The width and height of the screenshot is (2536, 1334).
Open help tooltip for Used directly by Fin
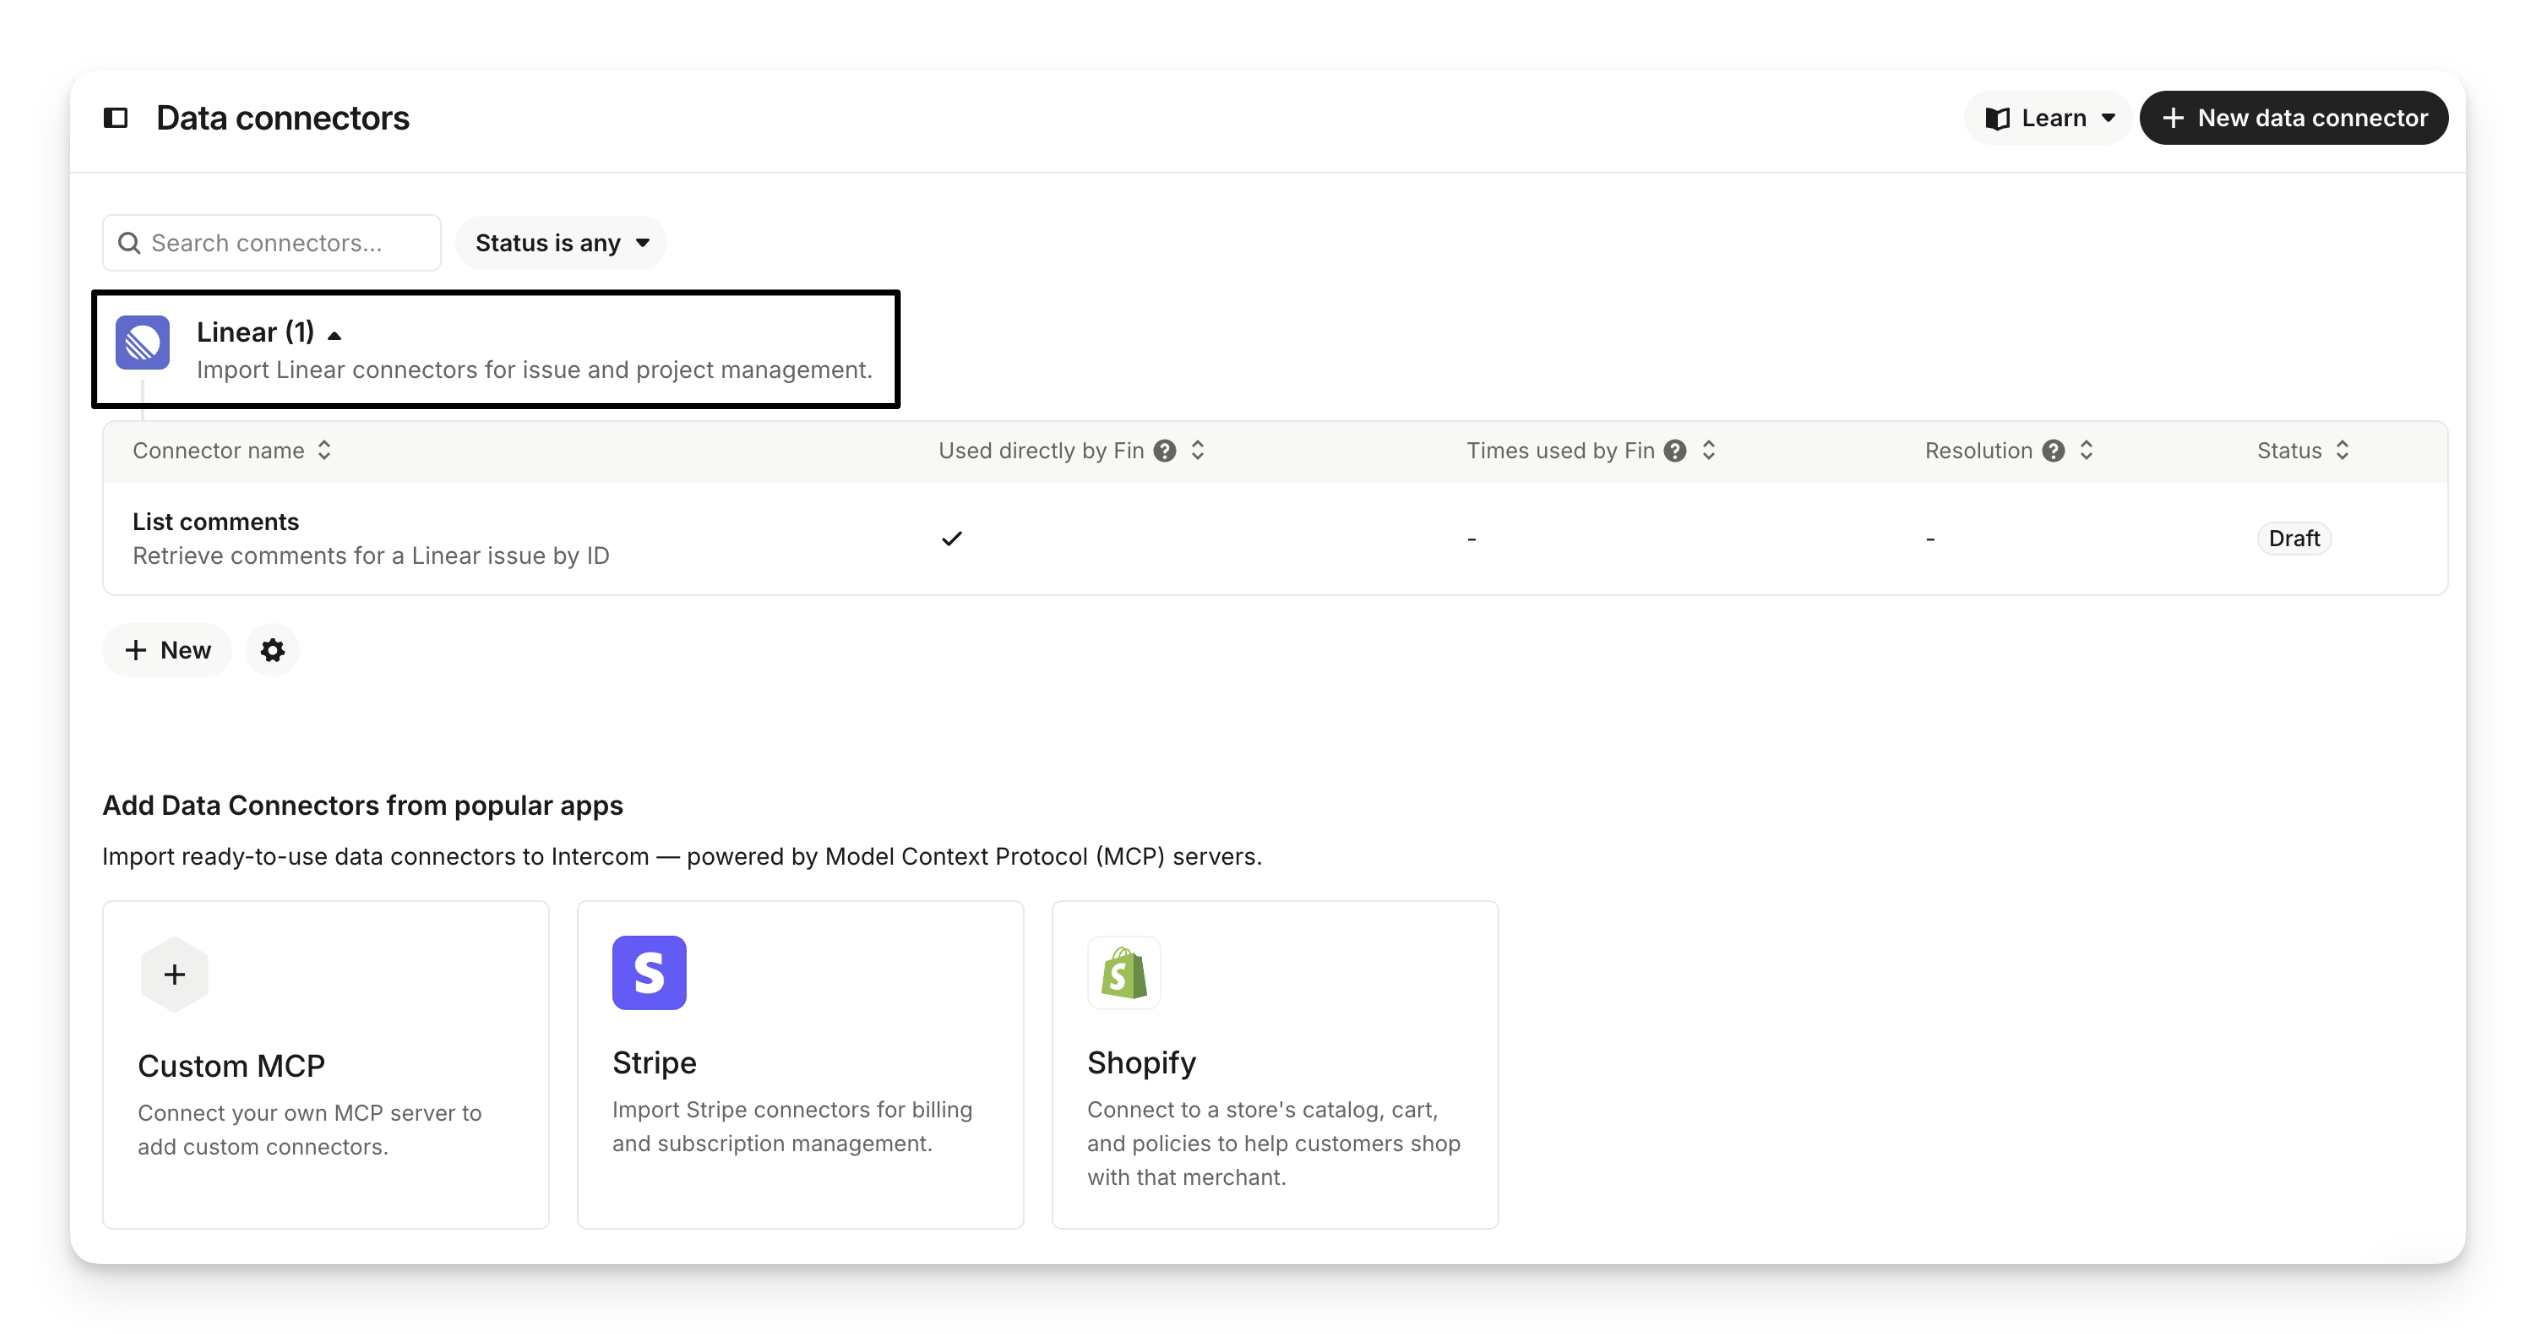(1164, 451)
